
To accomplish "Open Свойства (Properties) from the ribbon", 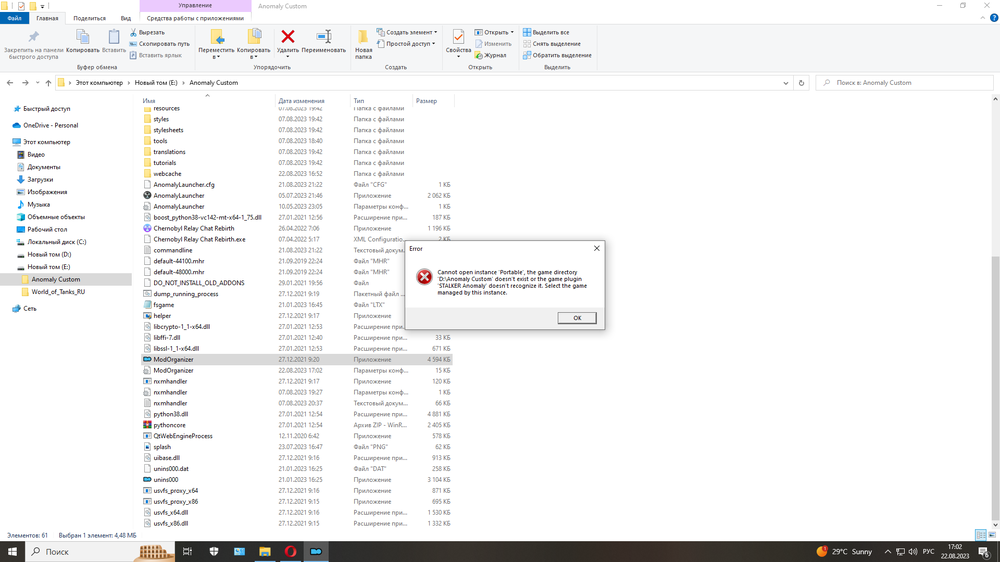I will coord(458,41).
